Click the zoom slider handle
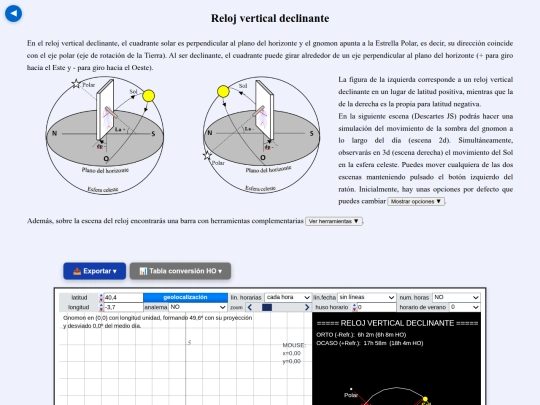 click(x=267, y=307)
